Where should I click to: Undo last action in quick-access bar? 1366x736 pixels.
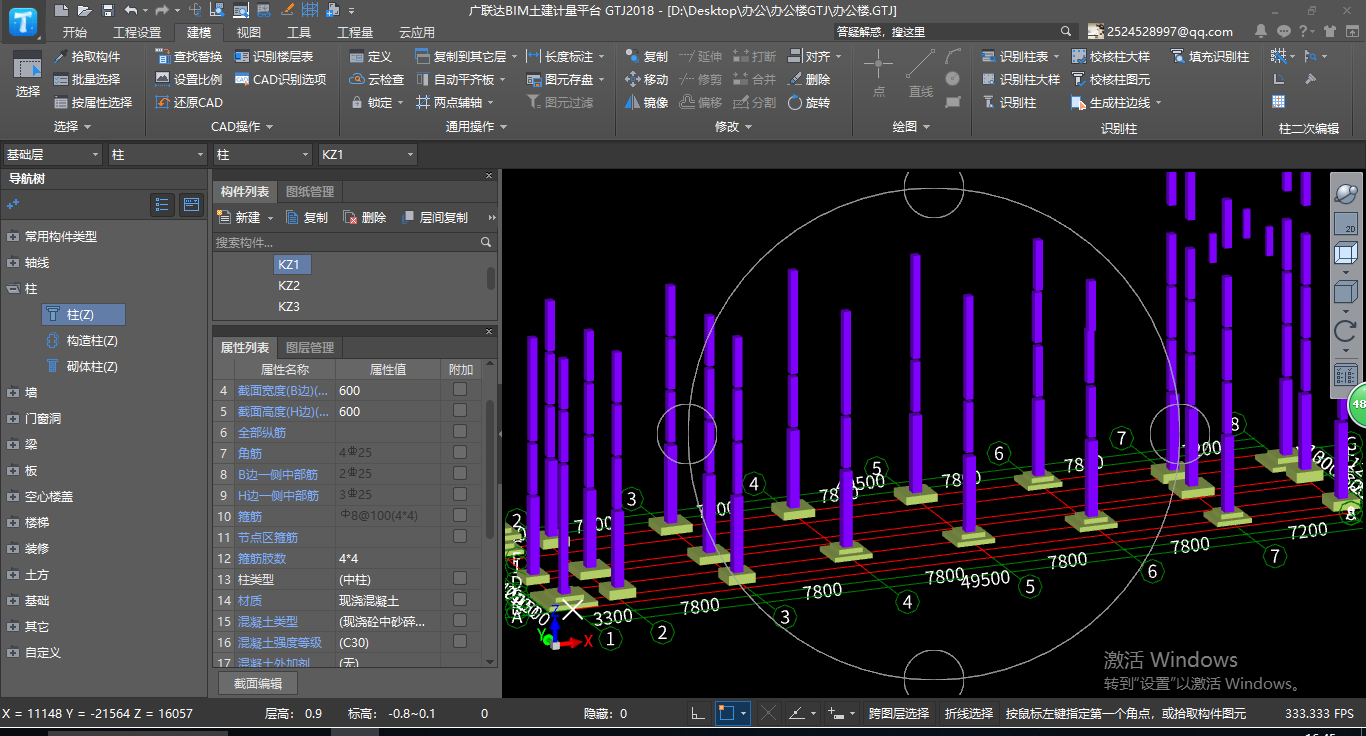point(131,10)
